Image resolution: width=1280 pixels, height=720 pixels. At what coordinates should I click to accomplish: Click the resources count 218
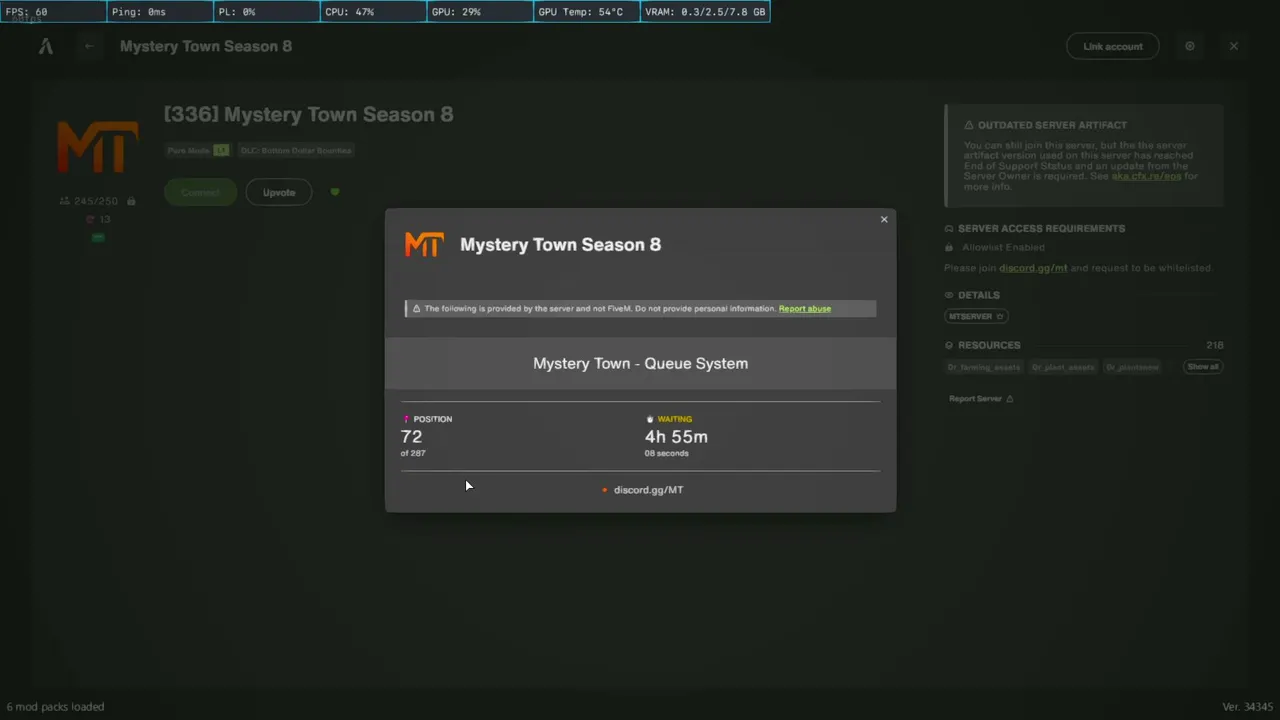point(1214,345)
